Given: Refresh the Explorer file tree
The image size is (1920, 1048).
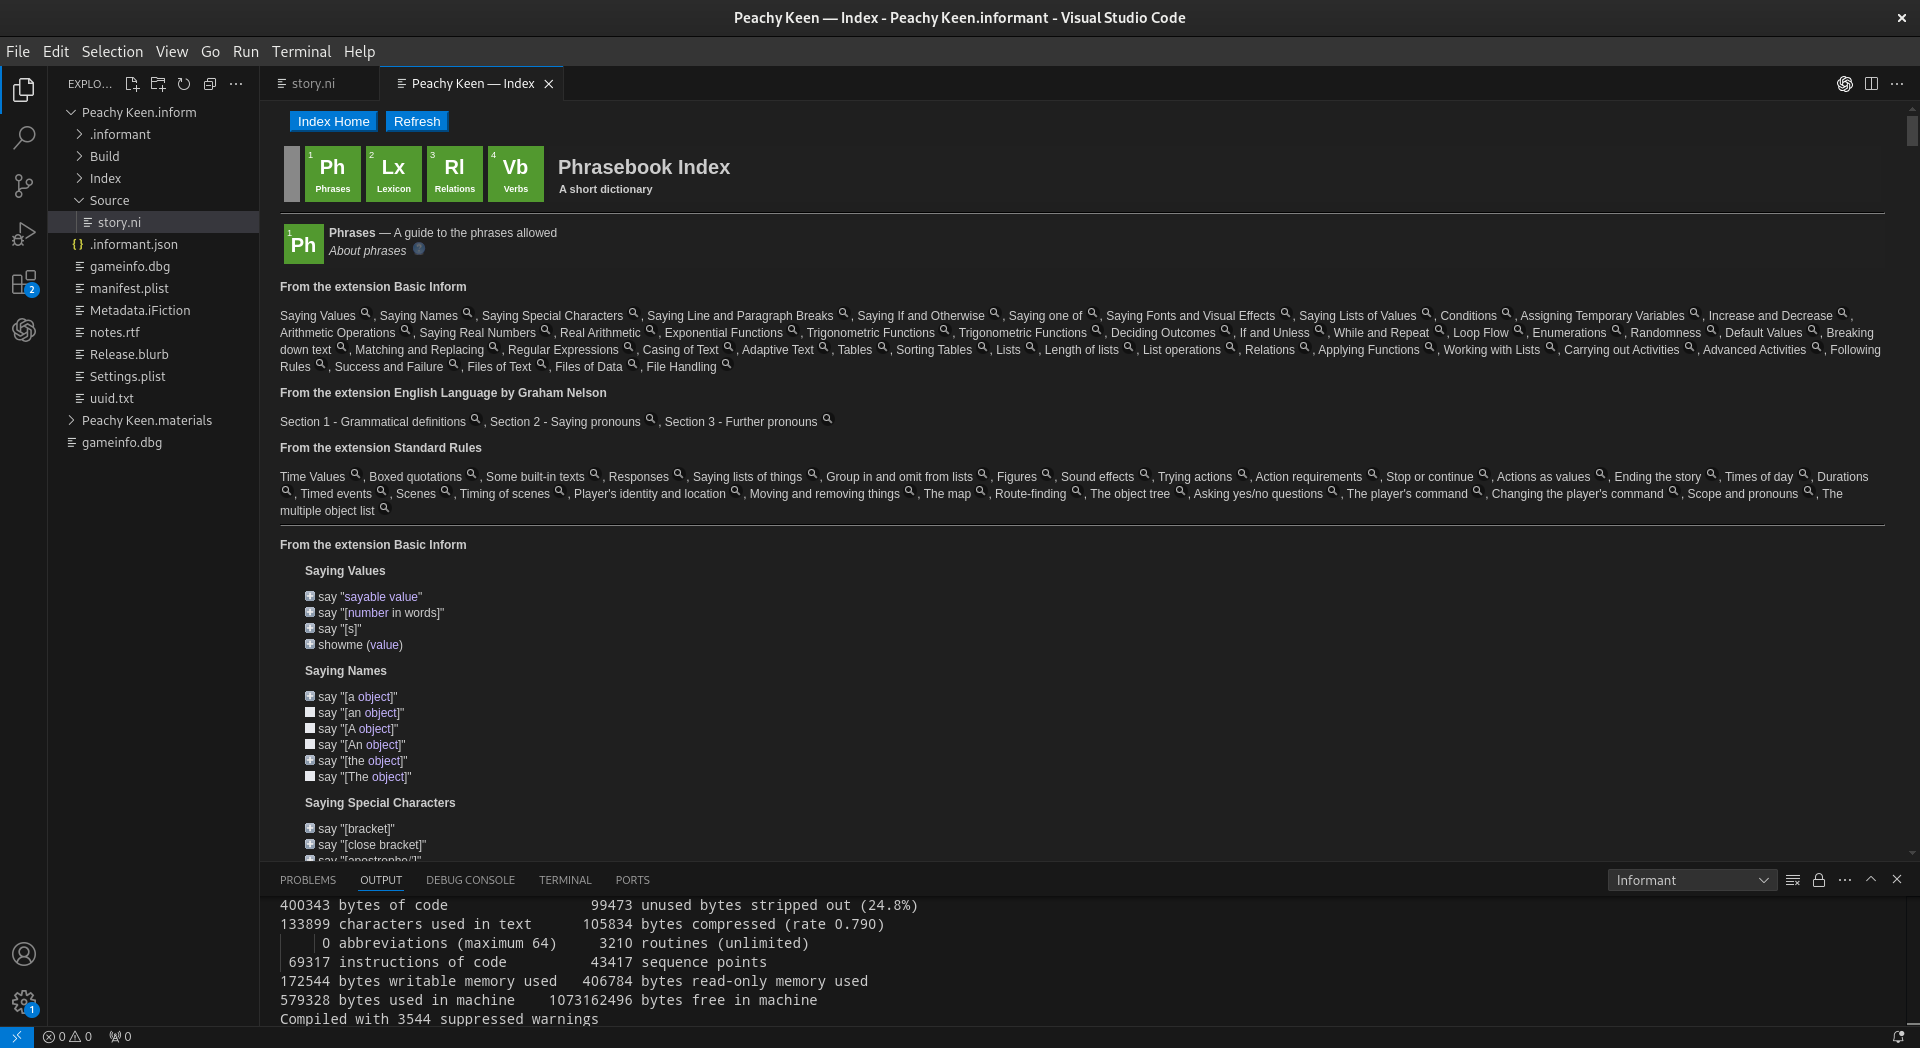Looking at the screenshot, I should coord(184,84).
